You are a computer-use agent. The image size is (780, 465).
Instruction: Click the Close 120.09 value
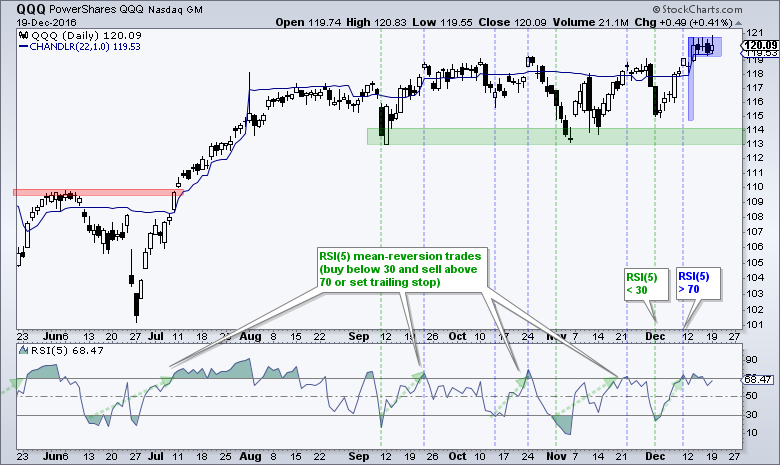point(512,22)
